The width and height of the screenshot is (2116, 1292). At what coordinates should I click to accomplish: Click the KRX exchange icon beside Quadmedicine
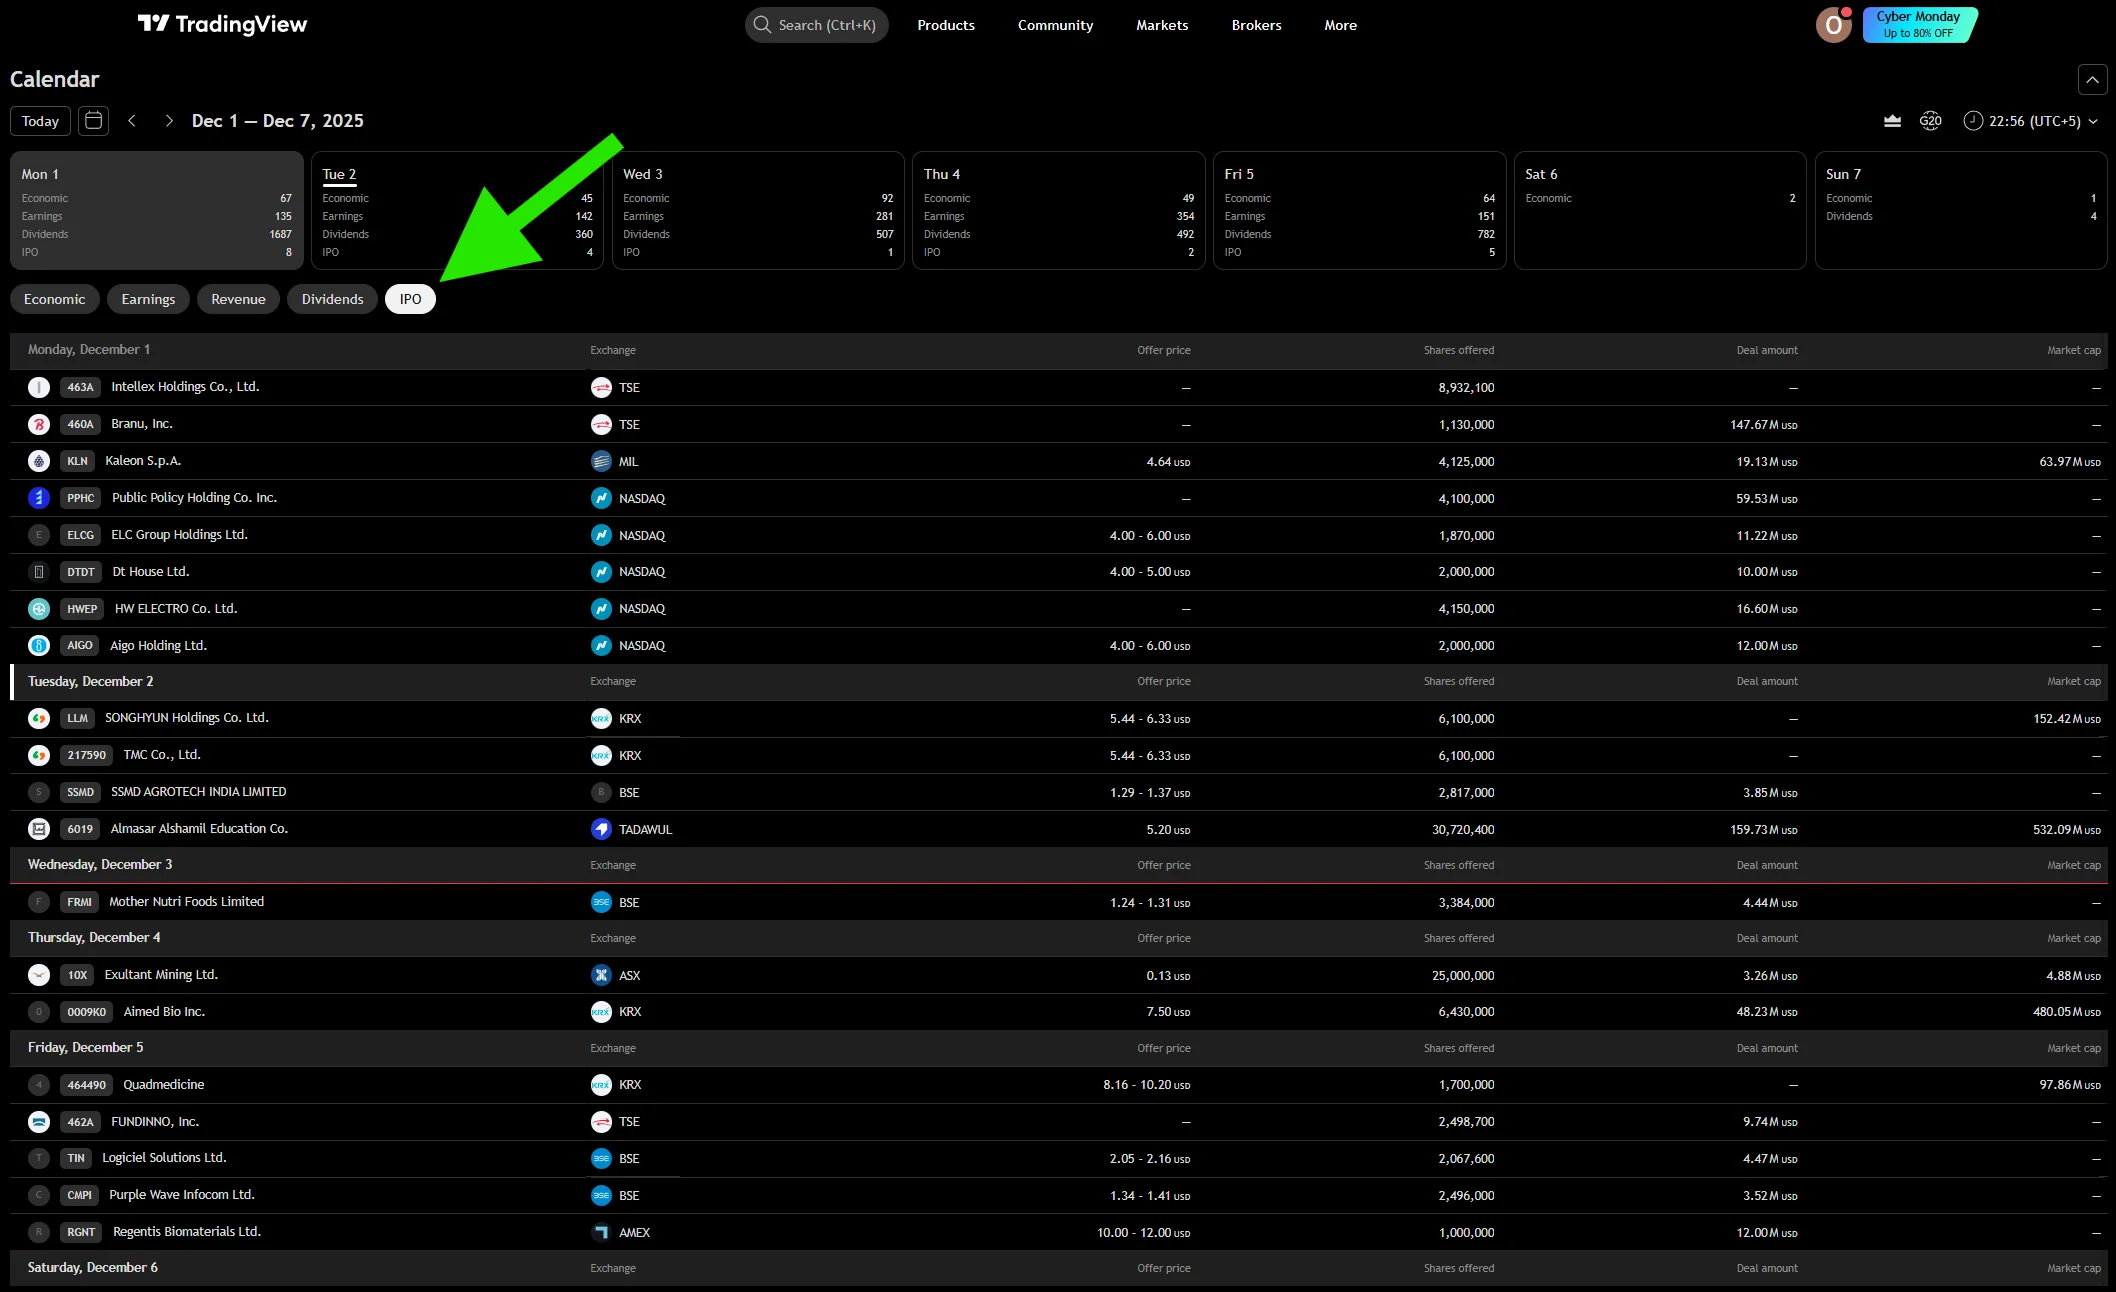tap(601, 1084)
